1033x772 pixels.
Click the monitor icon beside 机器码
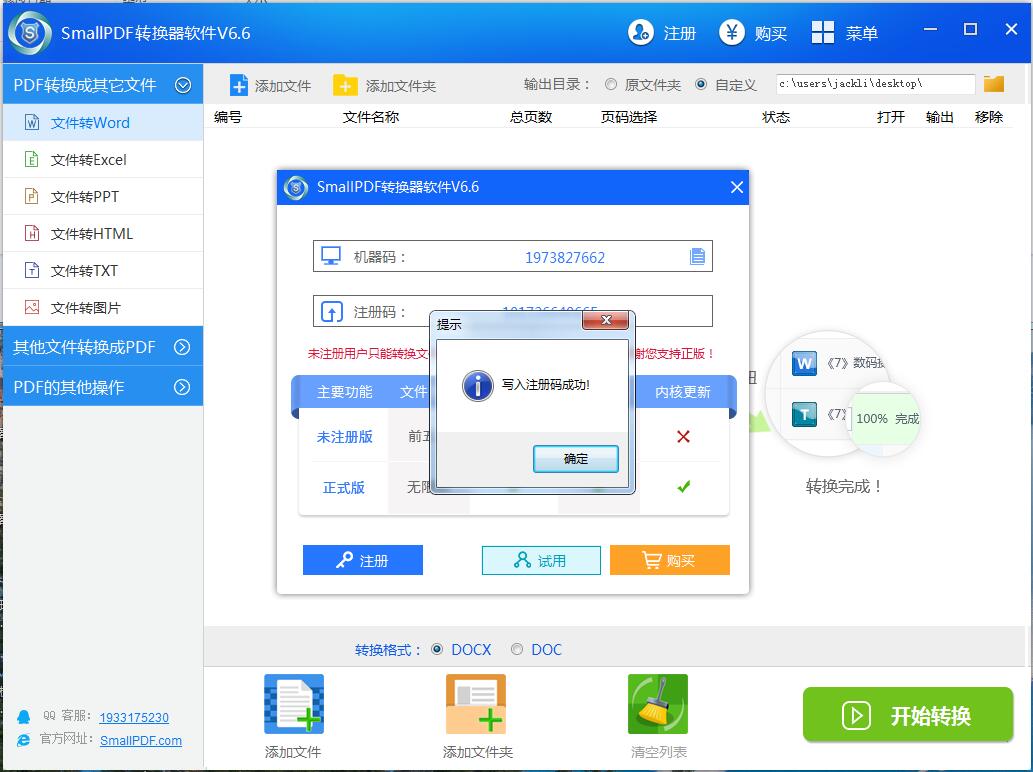click(x=331, y=256)
